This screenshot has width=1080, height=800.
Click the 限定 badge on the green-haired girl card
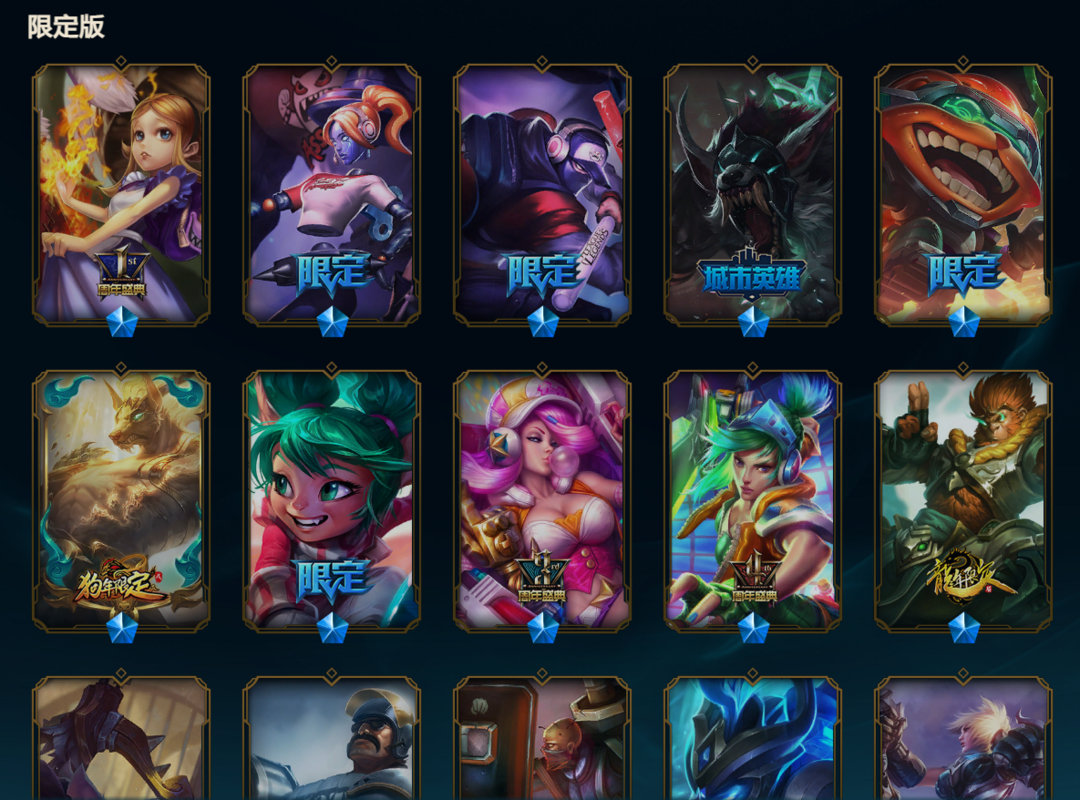click(x=331, y=581)
